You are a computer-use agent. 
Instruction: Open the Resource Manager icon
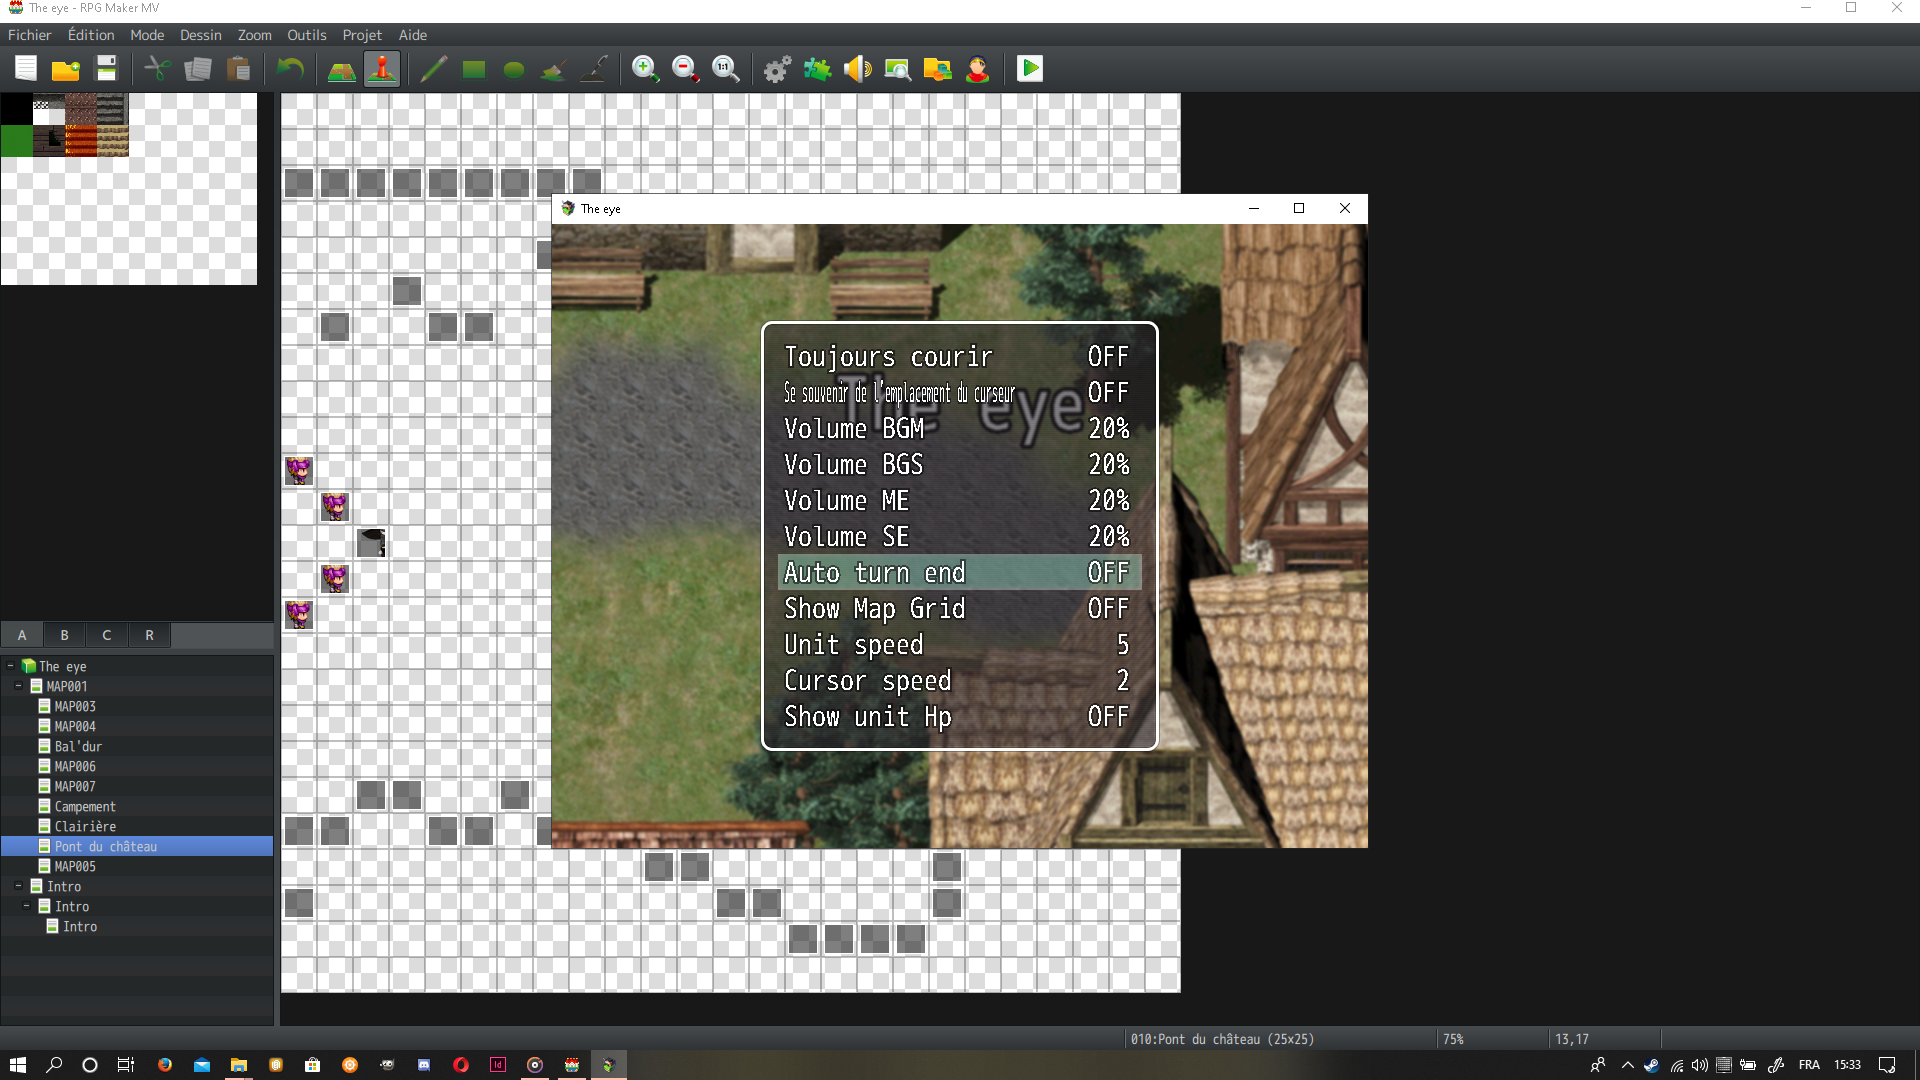pos(938,69)
